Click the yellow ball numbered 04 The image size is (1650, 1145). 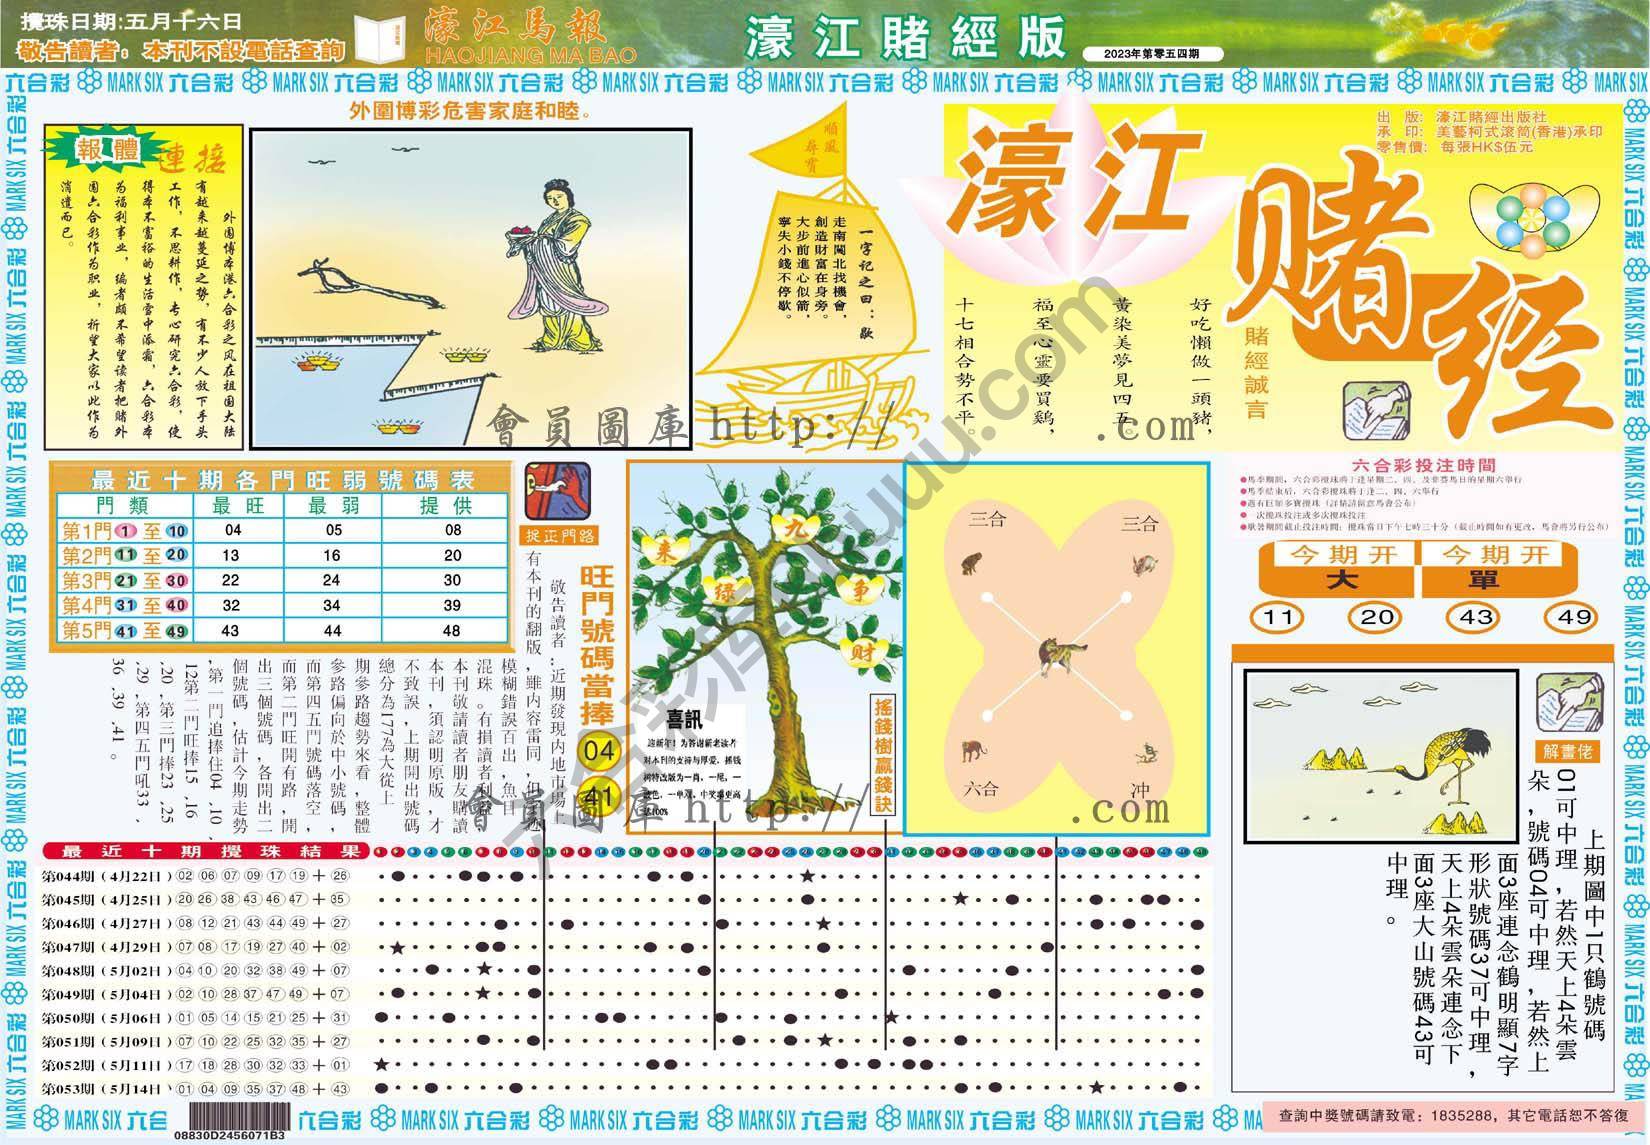point(598,750)
